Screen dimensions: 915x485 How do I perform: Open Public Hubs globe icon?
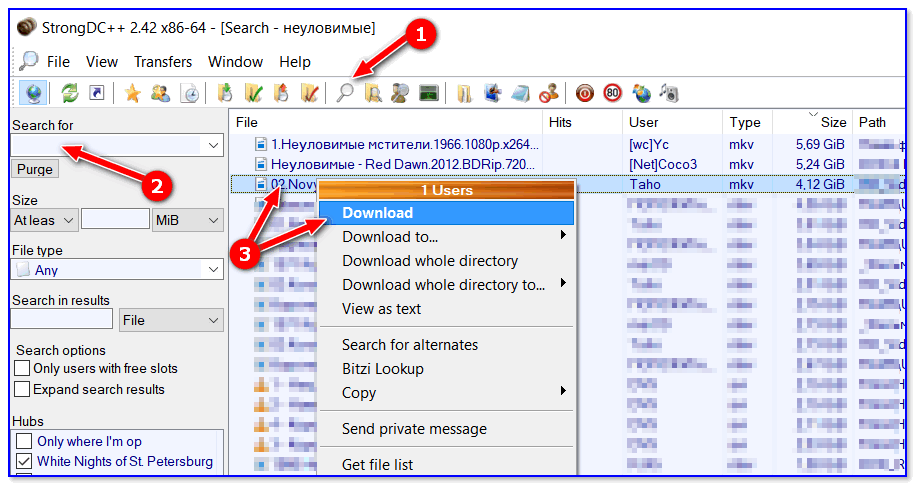pyautogui.click(x=32, y=93)
